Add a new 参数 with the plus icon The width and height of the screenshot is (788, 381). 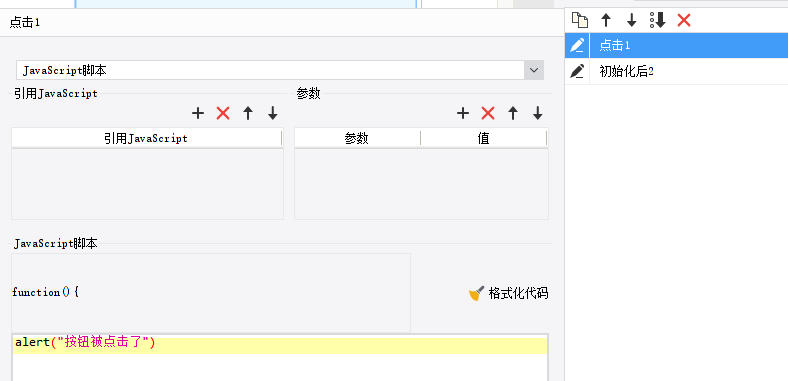463,114
